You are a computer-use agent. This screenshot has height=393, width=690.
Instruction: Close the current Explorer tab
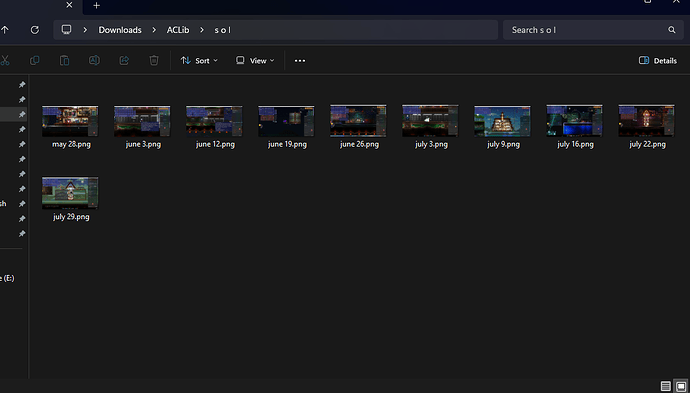pyautogui.click(x=69, y=5)
